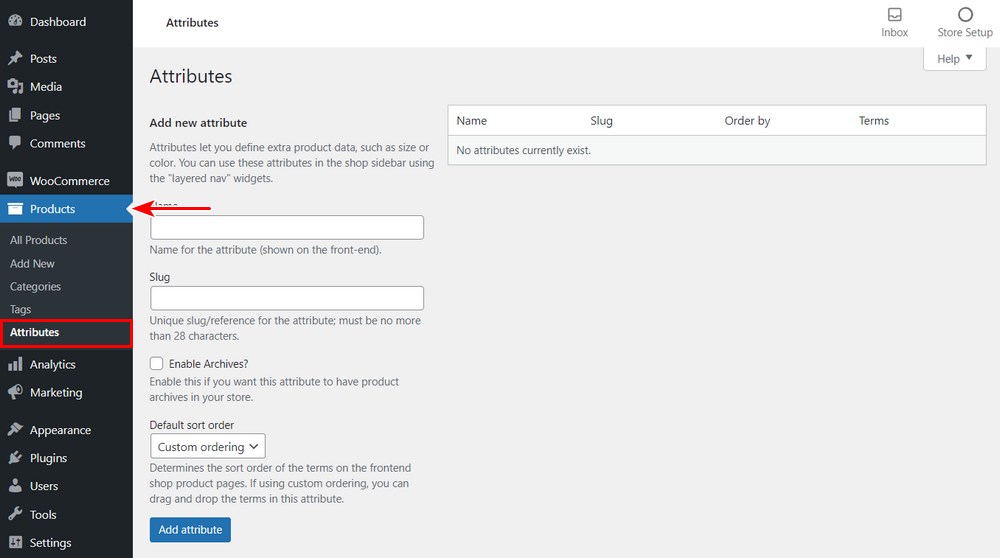Click the Dashboard gauge icon
The height and width of the screenshot is (558, 1000).
15,21
